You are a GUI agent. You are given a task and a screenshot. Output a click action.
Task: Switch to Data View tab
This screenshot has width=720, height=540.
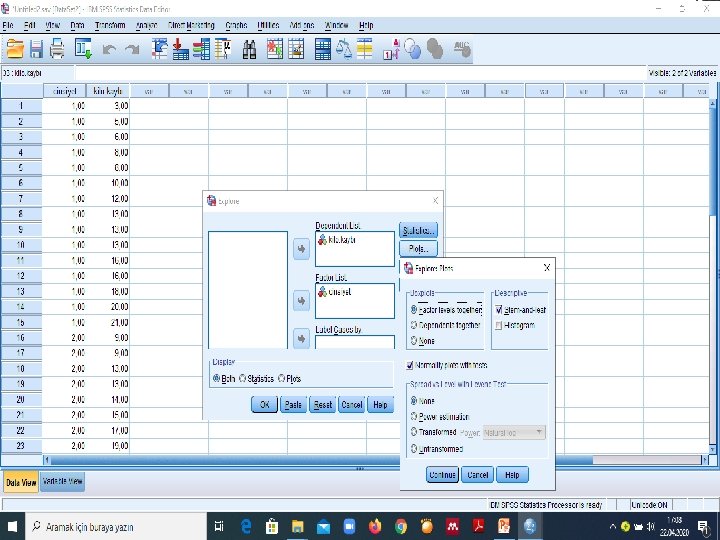(21, 482)
